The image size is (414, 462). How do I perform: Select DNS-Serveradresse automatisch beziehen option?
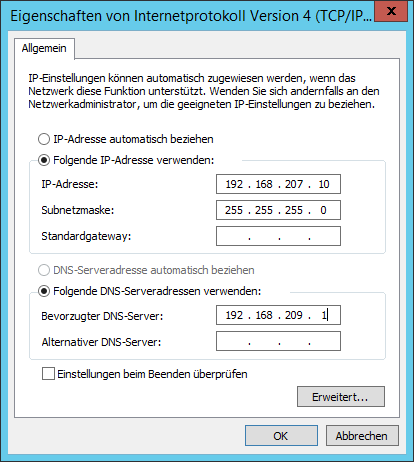[x=44, y=270]
